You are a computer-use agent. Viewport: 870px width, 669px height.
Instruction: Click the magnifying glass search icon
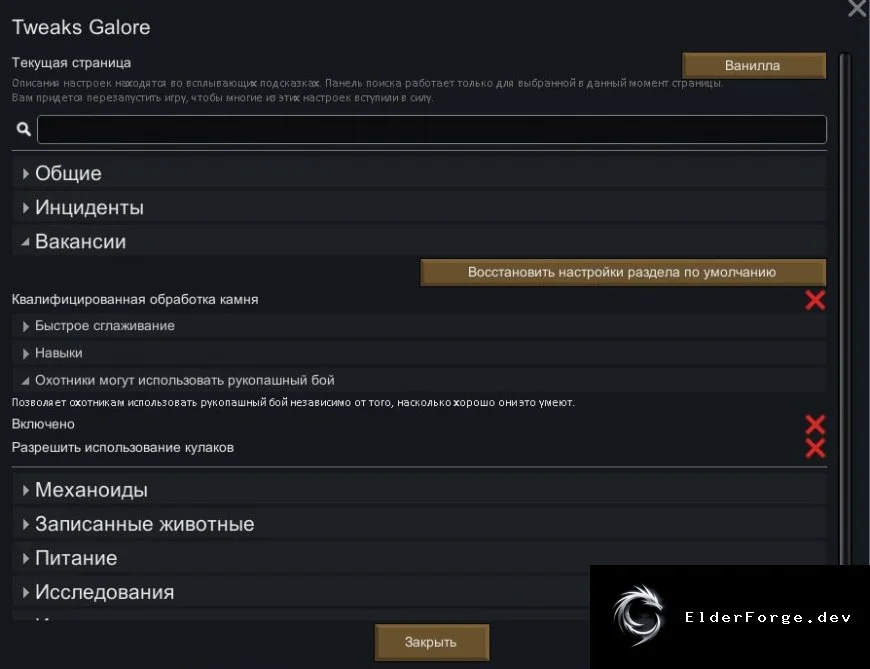point(23,129)
